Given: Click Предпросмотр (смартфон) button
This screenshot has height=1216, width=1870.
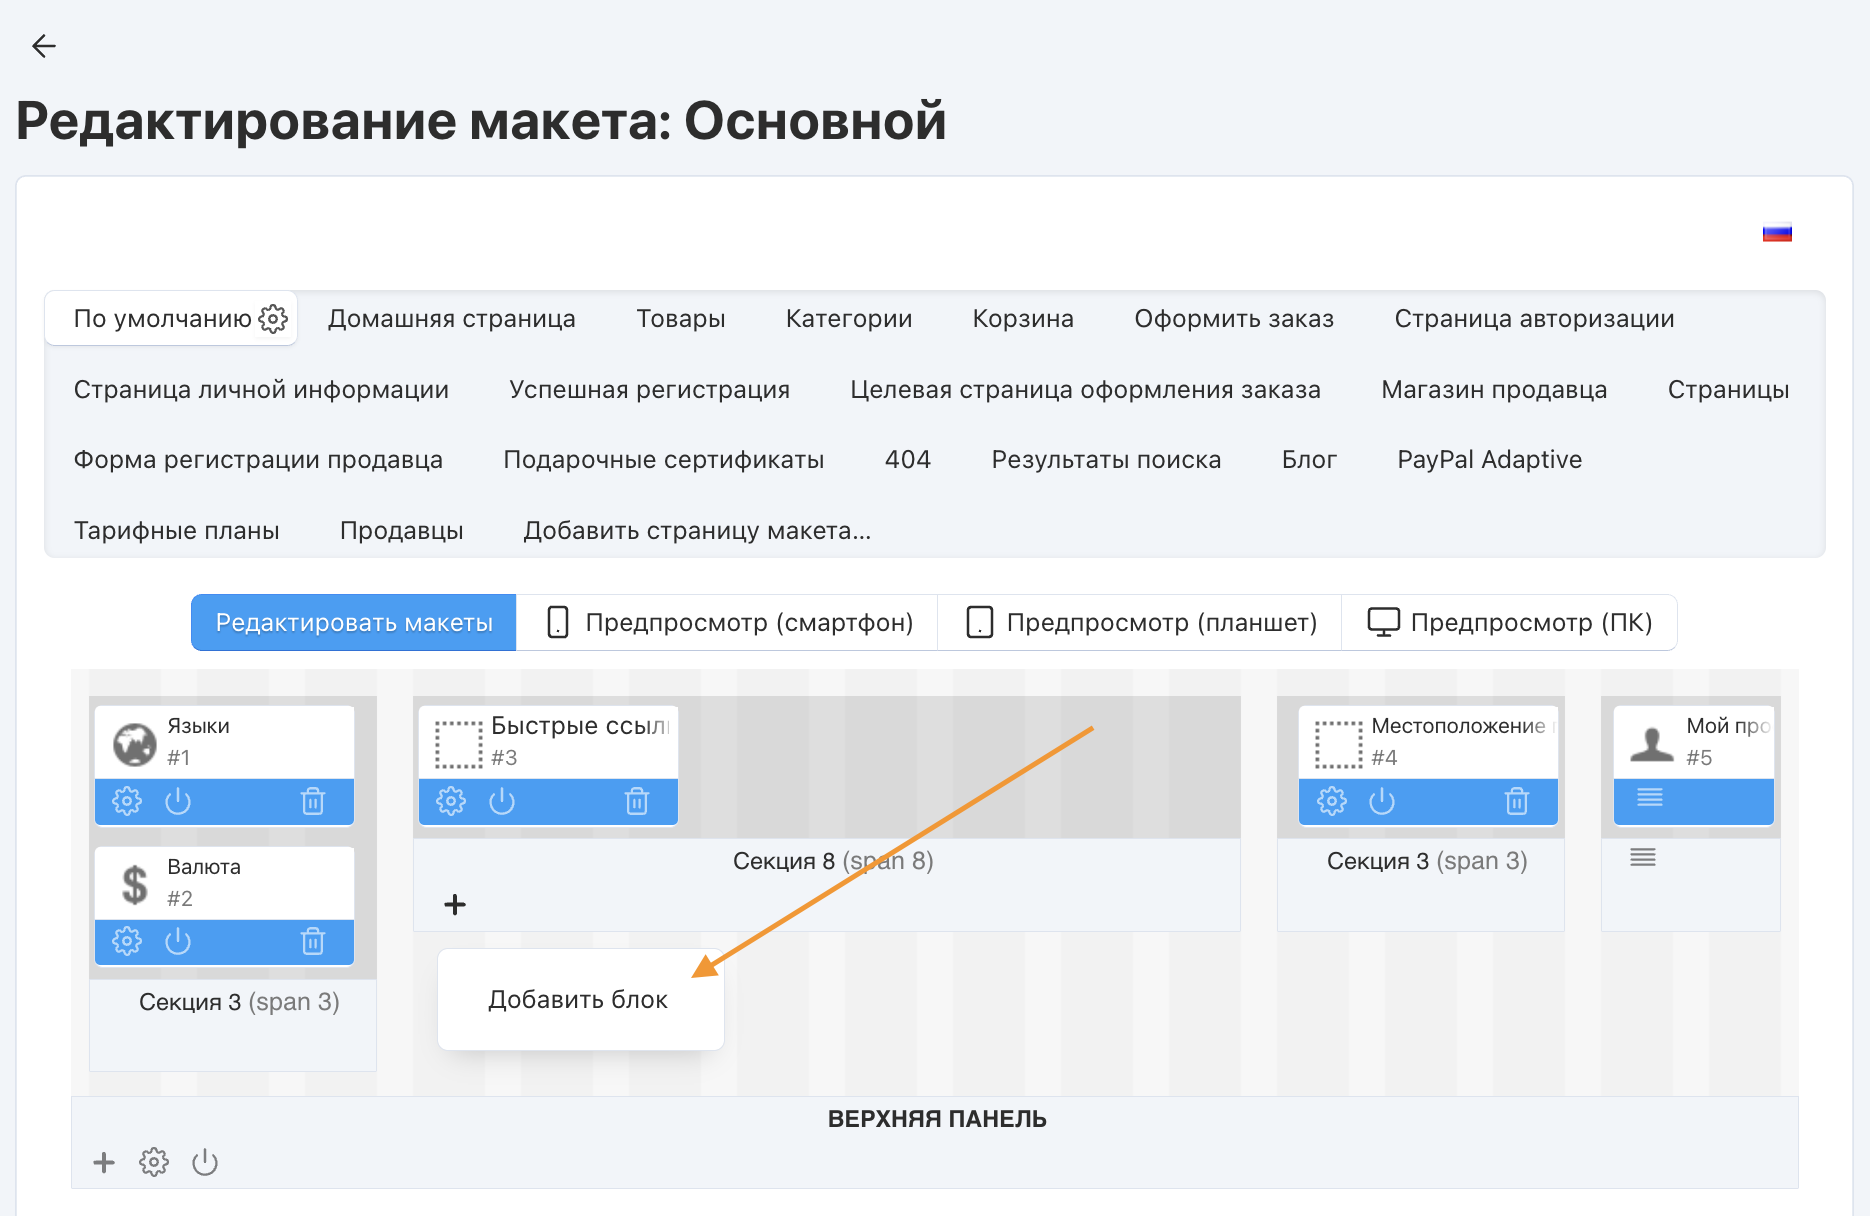Looking at the screenshot, I should [x=728, y=623].
